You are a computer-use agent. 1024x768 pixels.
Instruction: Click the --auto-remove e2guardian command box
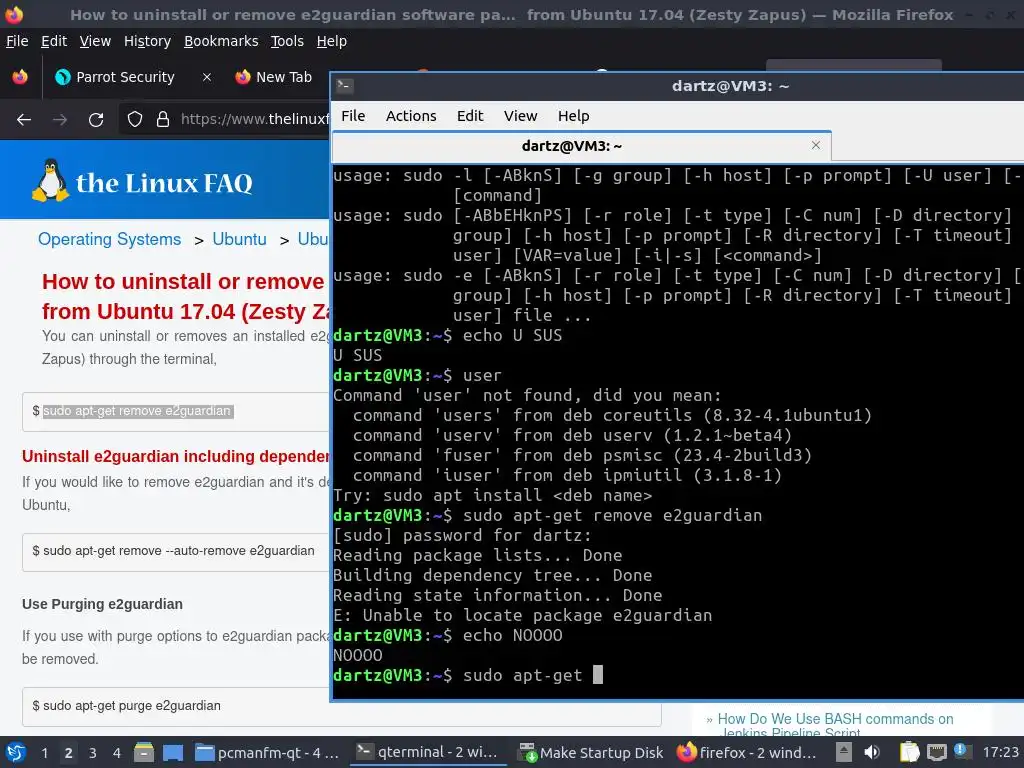(x=176, y=551)
